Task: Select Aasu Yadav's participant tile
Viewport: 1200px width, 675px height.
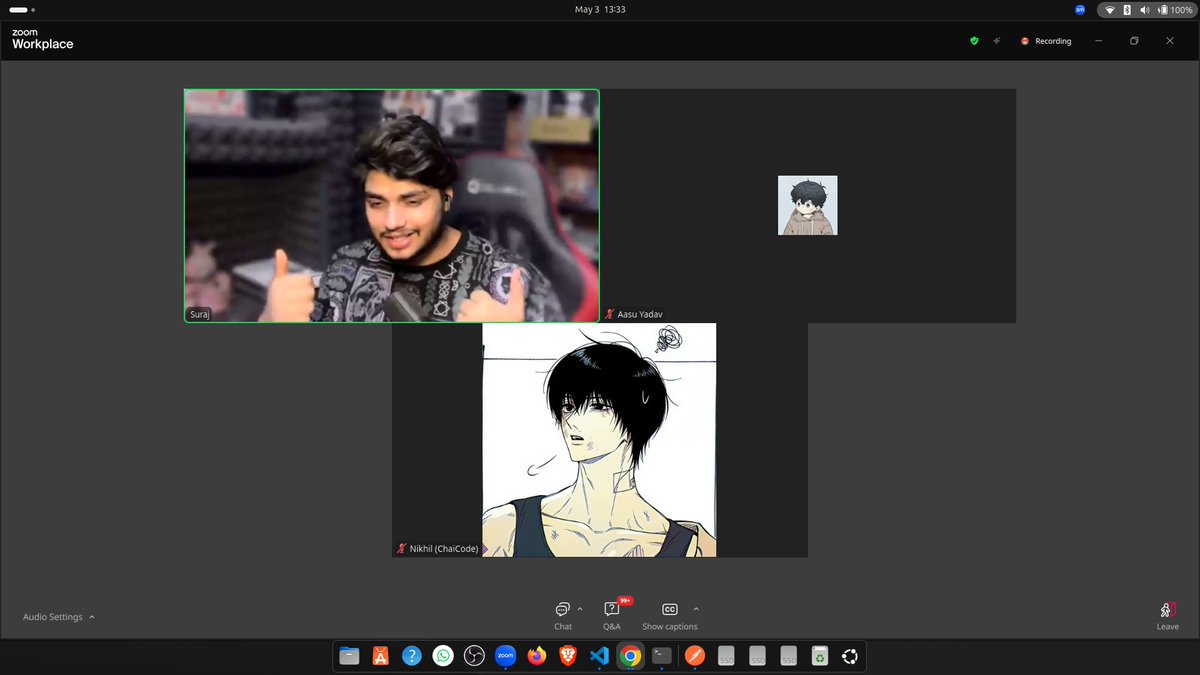Action: tap(808, 206)
